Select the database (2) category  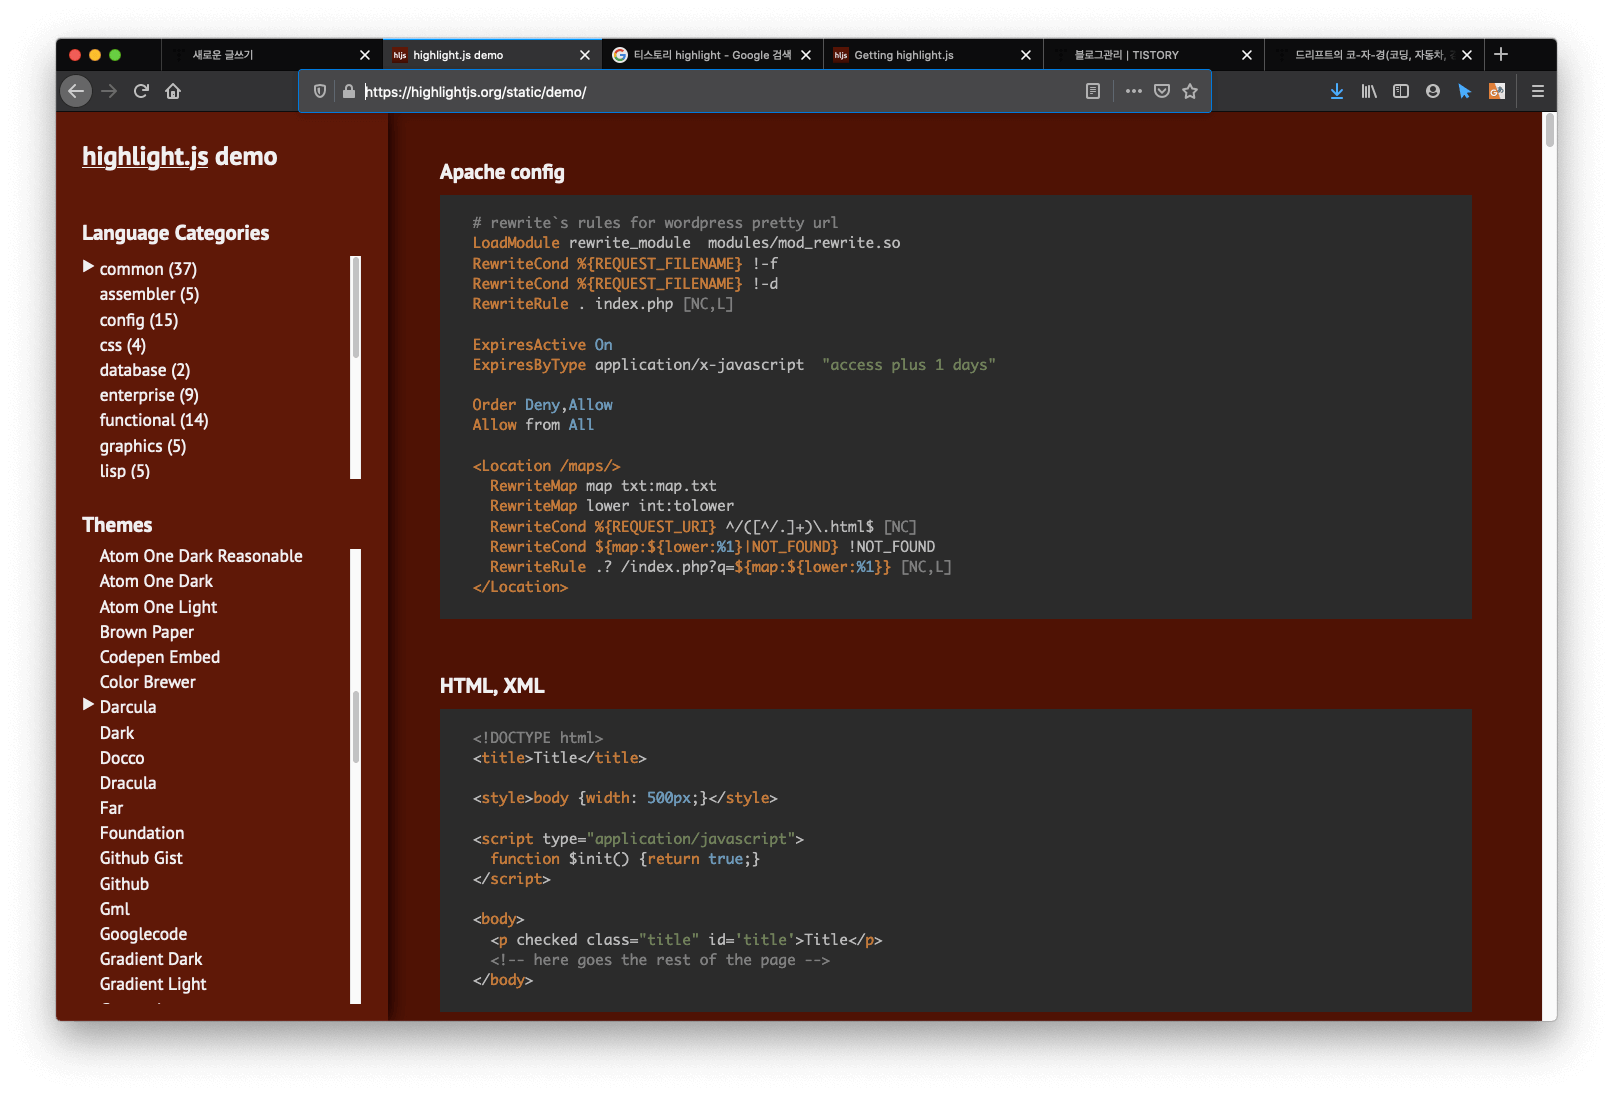click(145, 370)
